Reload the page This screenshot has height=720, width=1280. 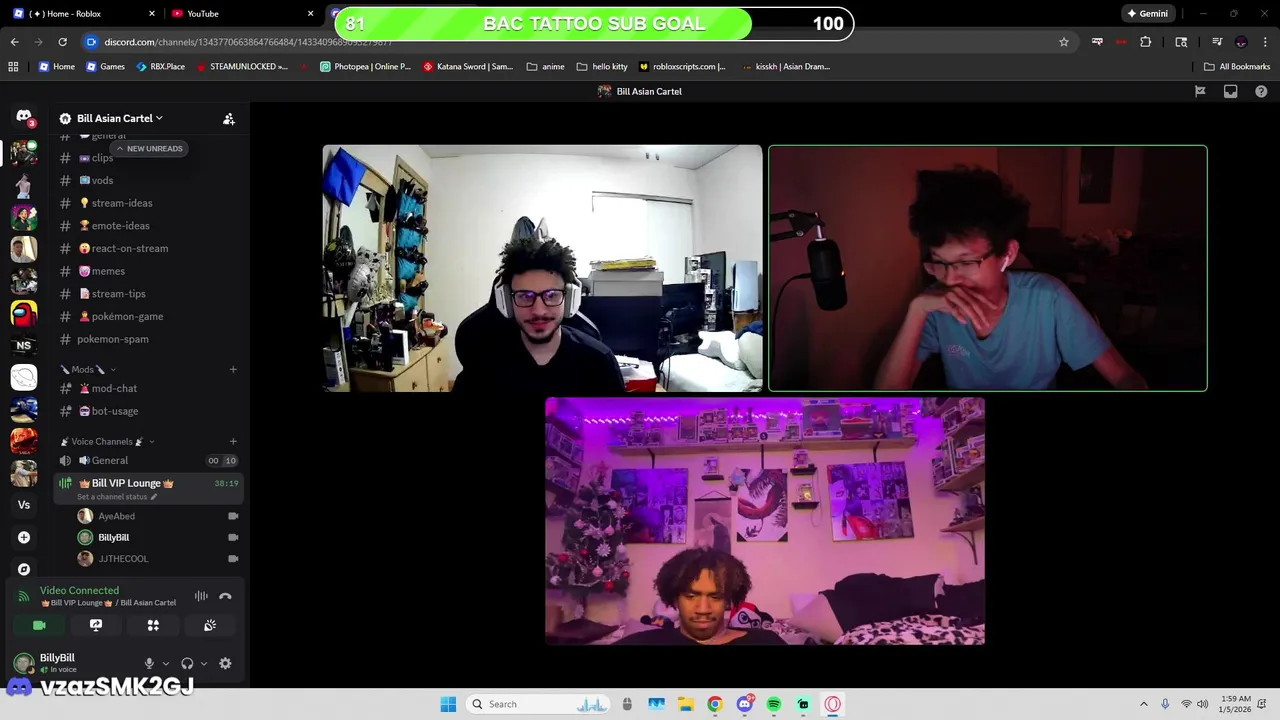(62, 42)
